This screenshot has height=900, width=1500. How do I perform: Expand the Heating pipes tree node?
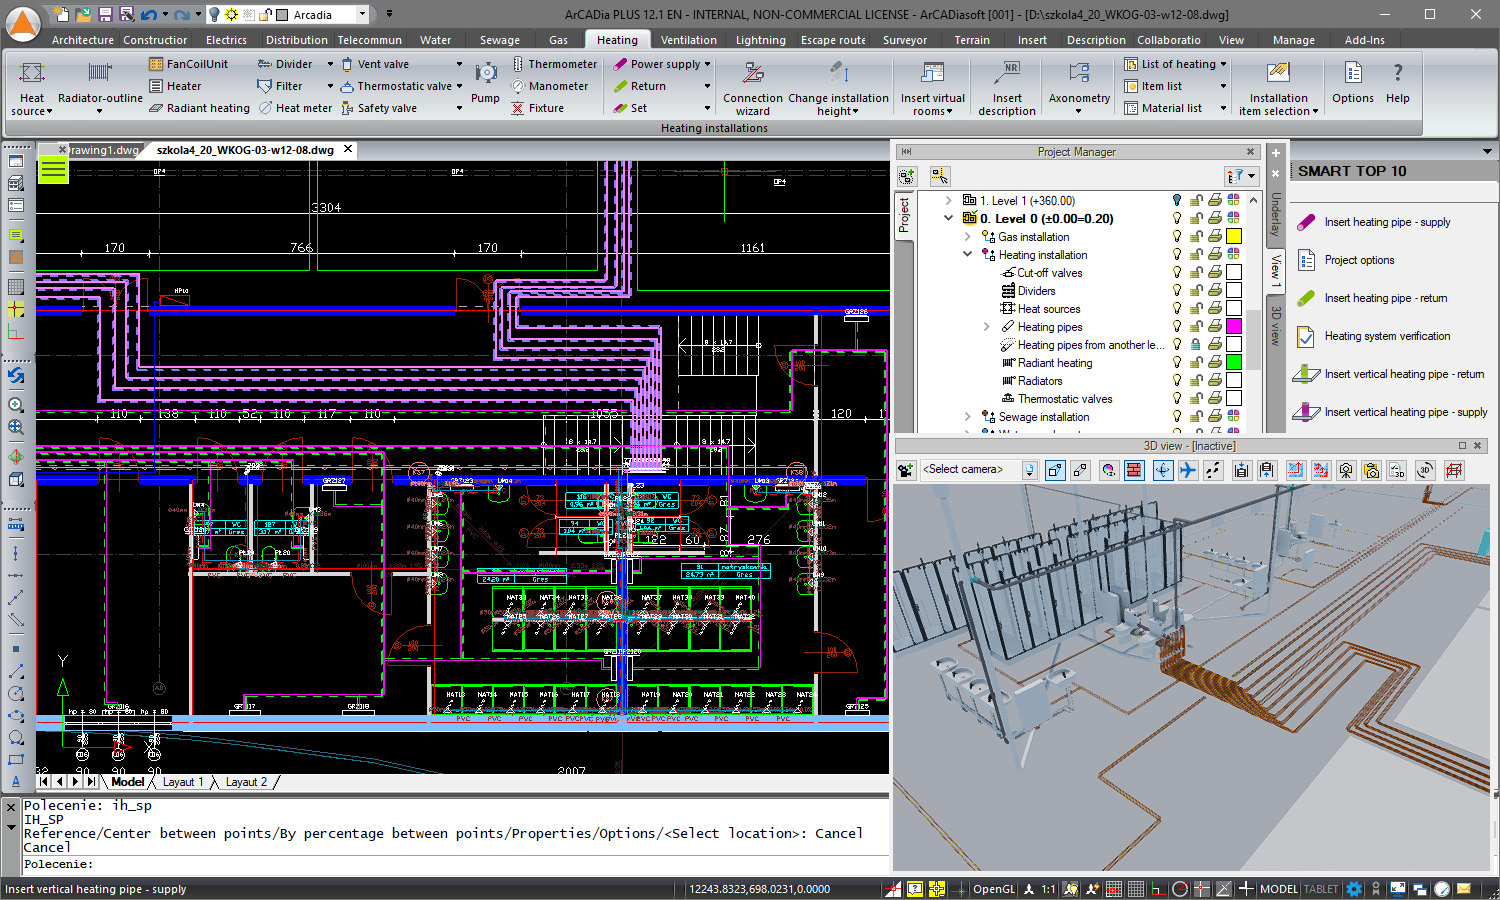coord(986,326)
